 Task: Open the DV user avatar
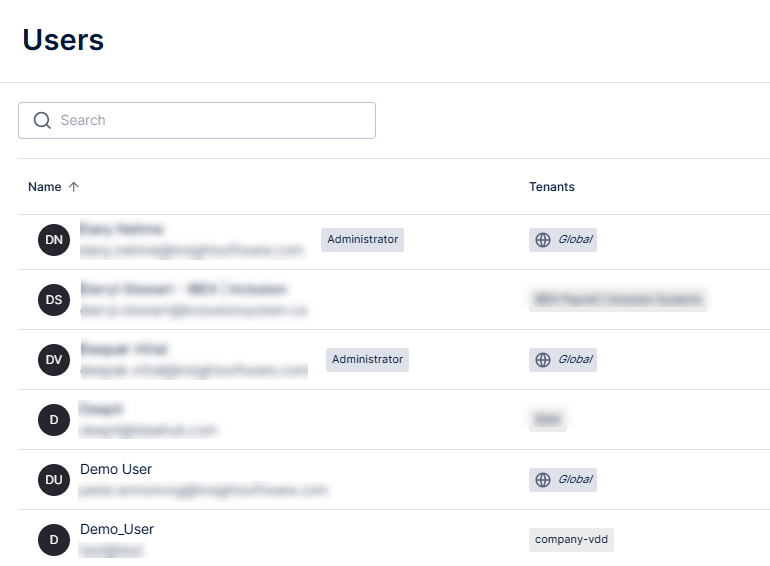(54, 360)
